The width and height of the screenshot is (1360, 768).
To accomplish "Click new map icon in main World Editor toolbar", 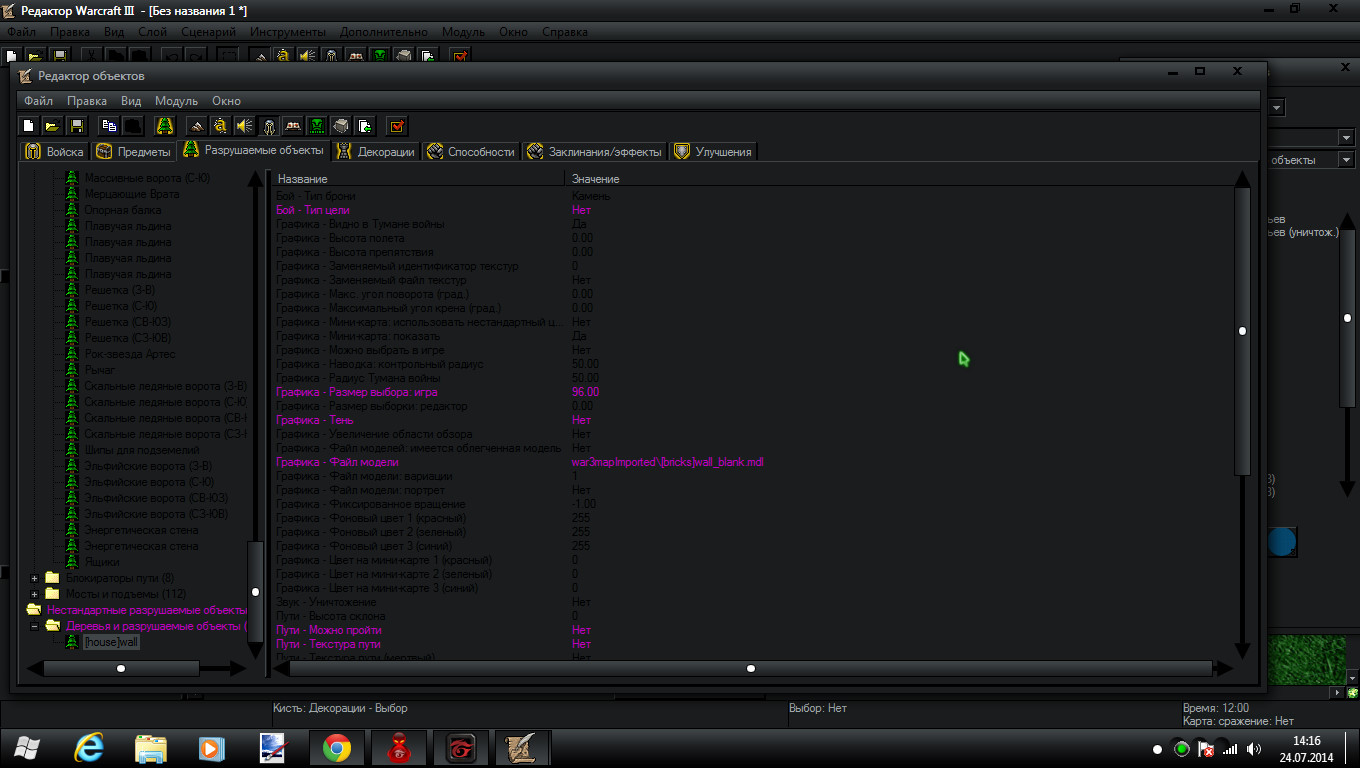I will click(x=12, y=56).
